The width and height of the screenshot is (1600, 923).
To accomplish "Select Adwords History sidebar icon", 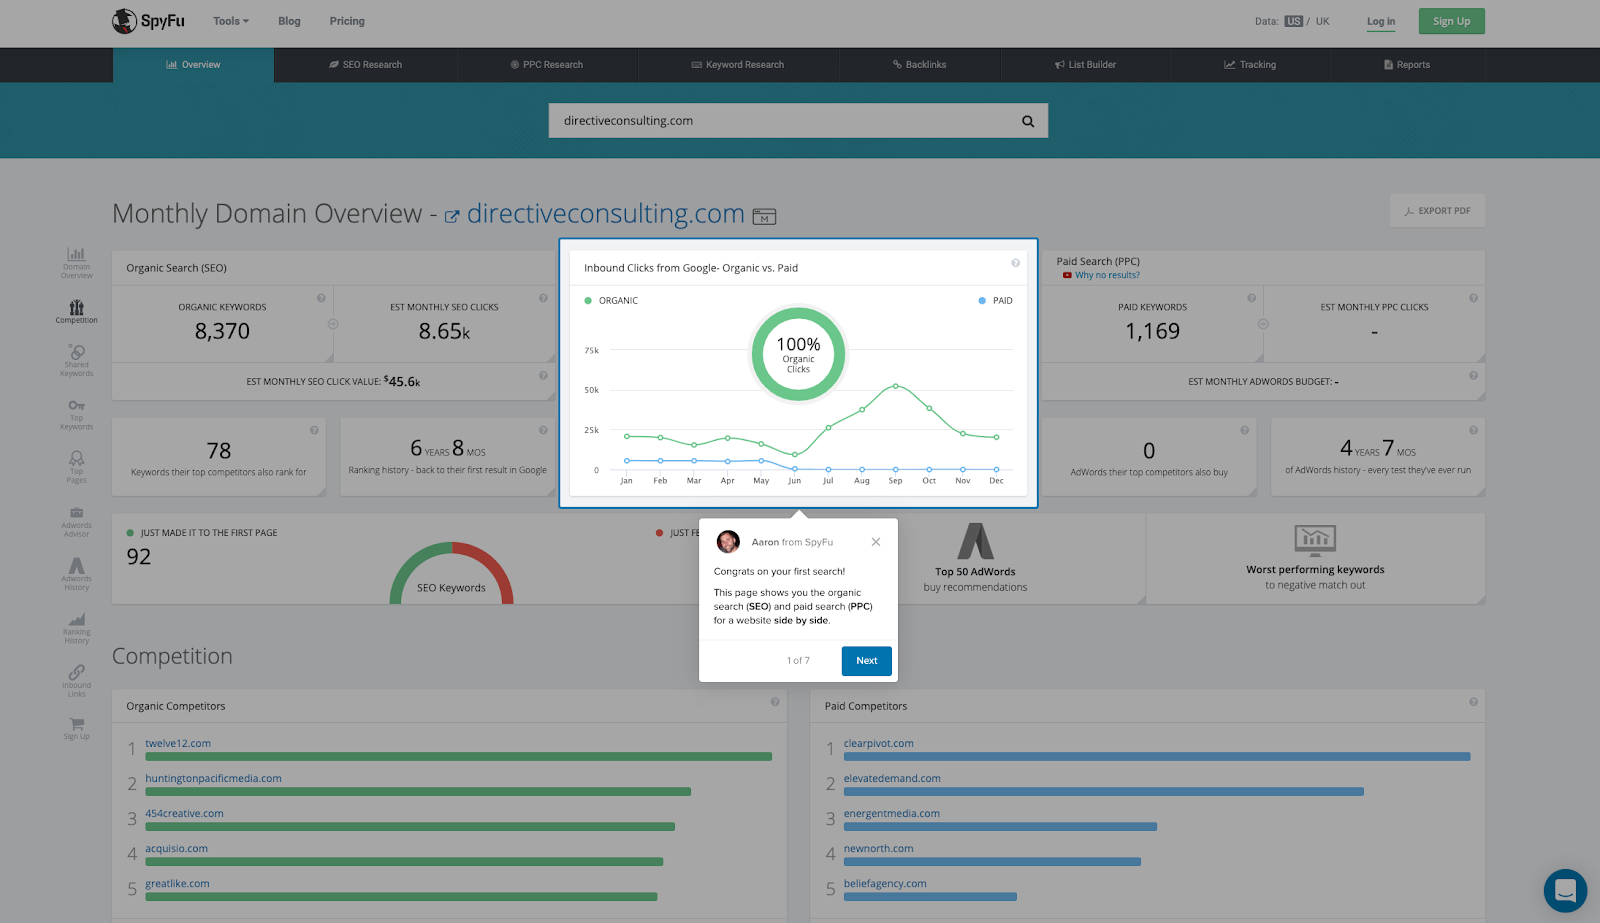I will pos(76,574).
